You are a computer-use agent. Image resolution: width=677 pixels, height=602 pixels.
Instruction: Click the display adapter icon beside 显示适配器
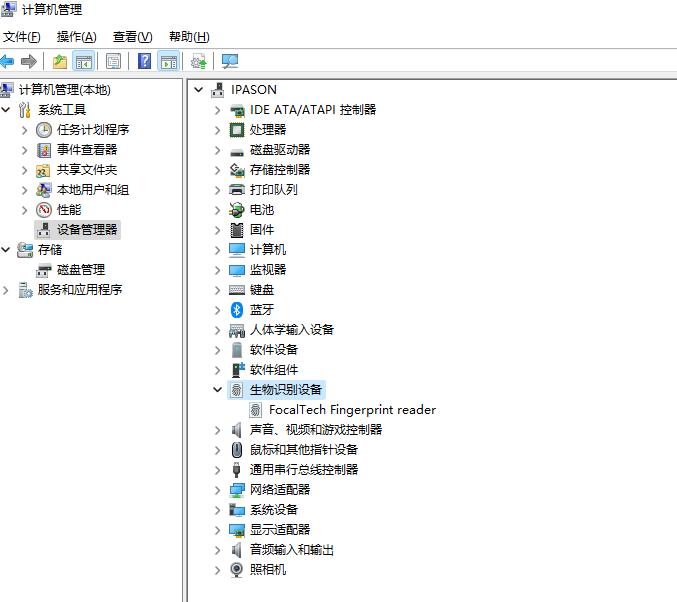click(x=237, y=529)
